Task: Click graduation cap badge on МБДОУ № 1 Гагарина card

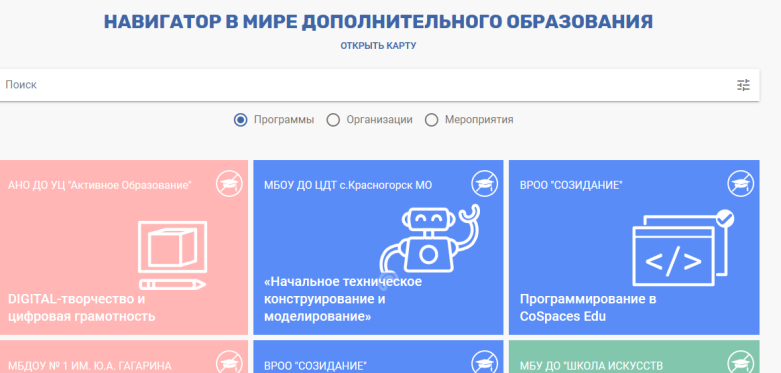Action: [x=229, y=362]
